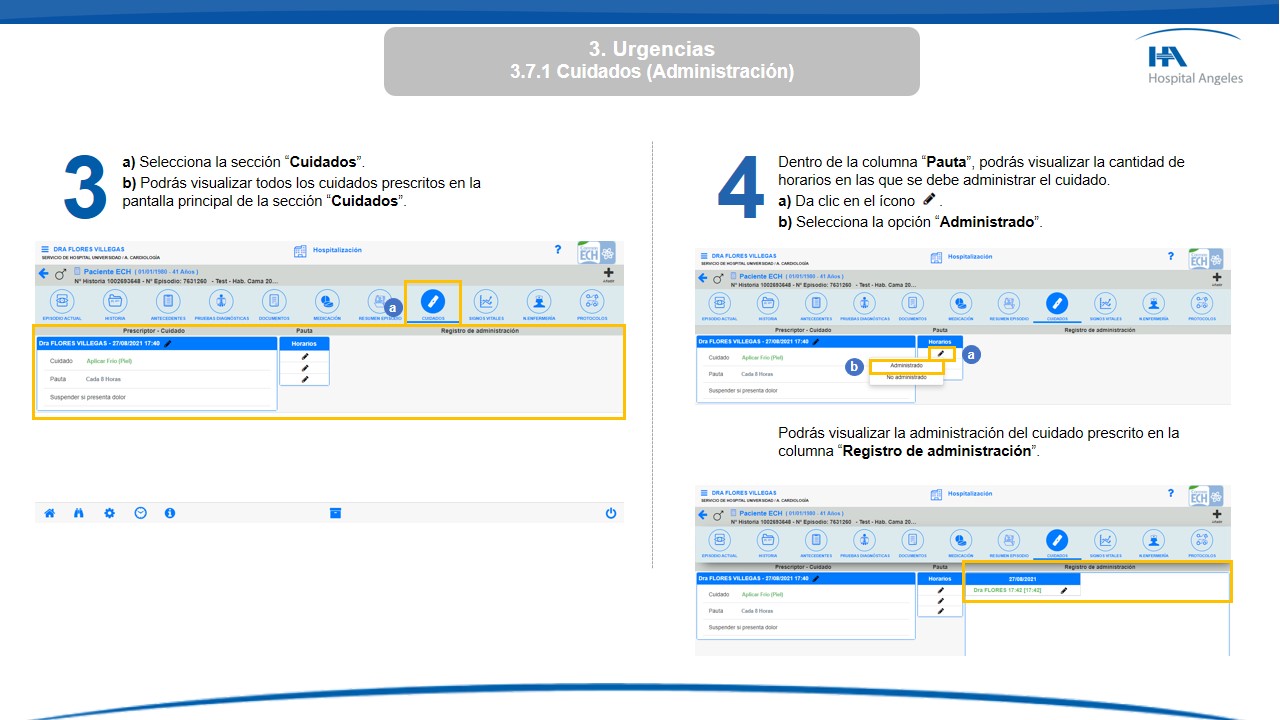Click the power logout icon in bottom toolbar
This screenshot has height=720, width=1280.
click(x=611, y=513)
